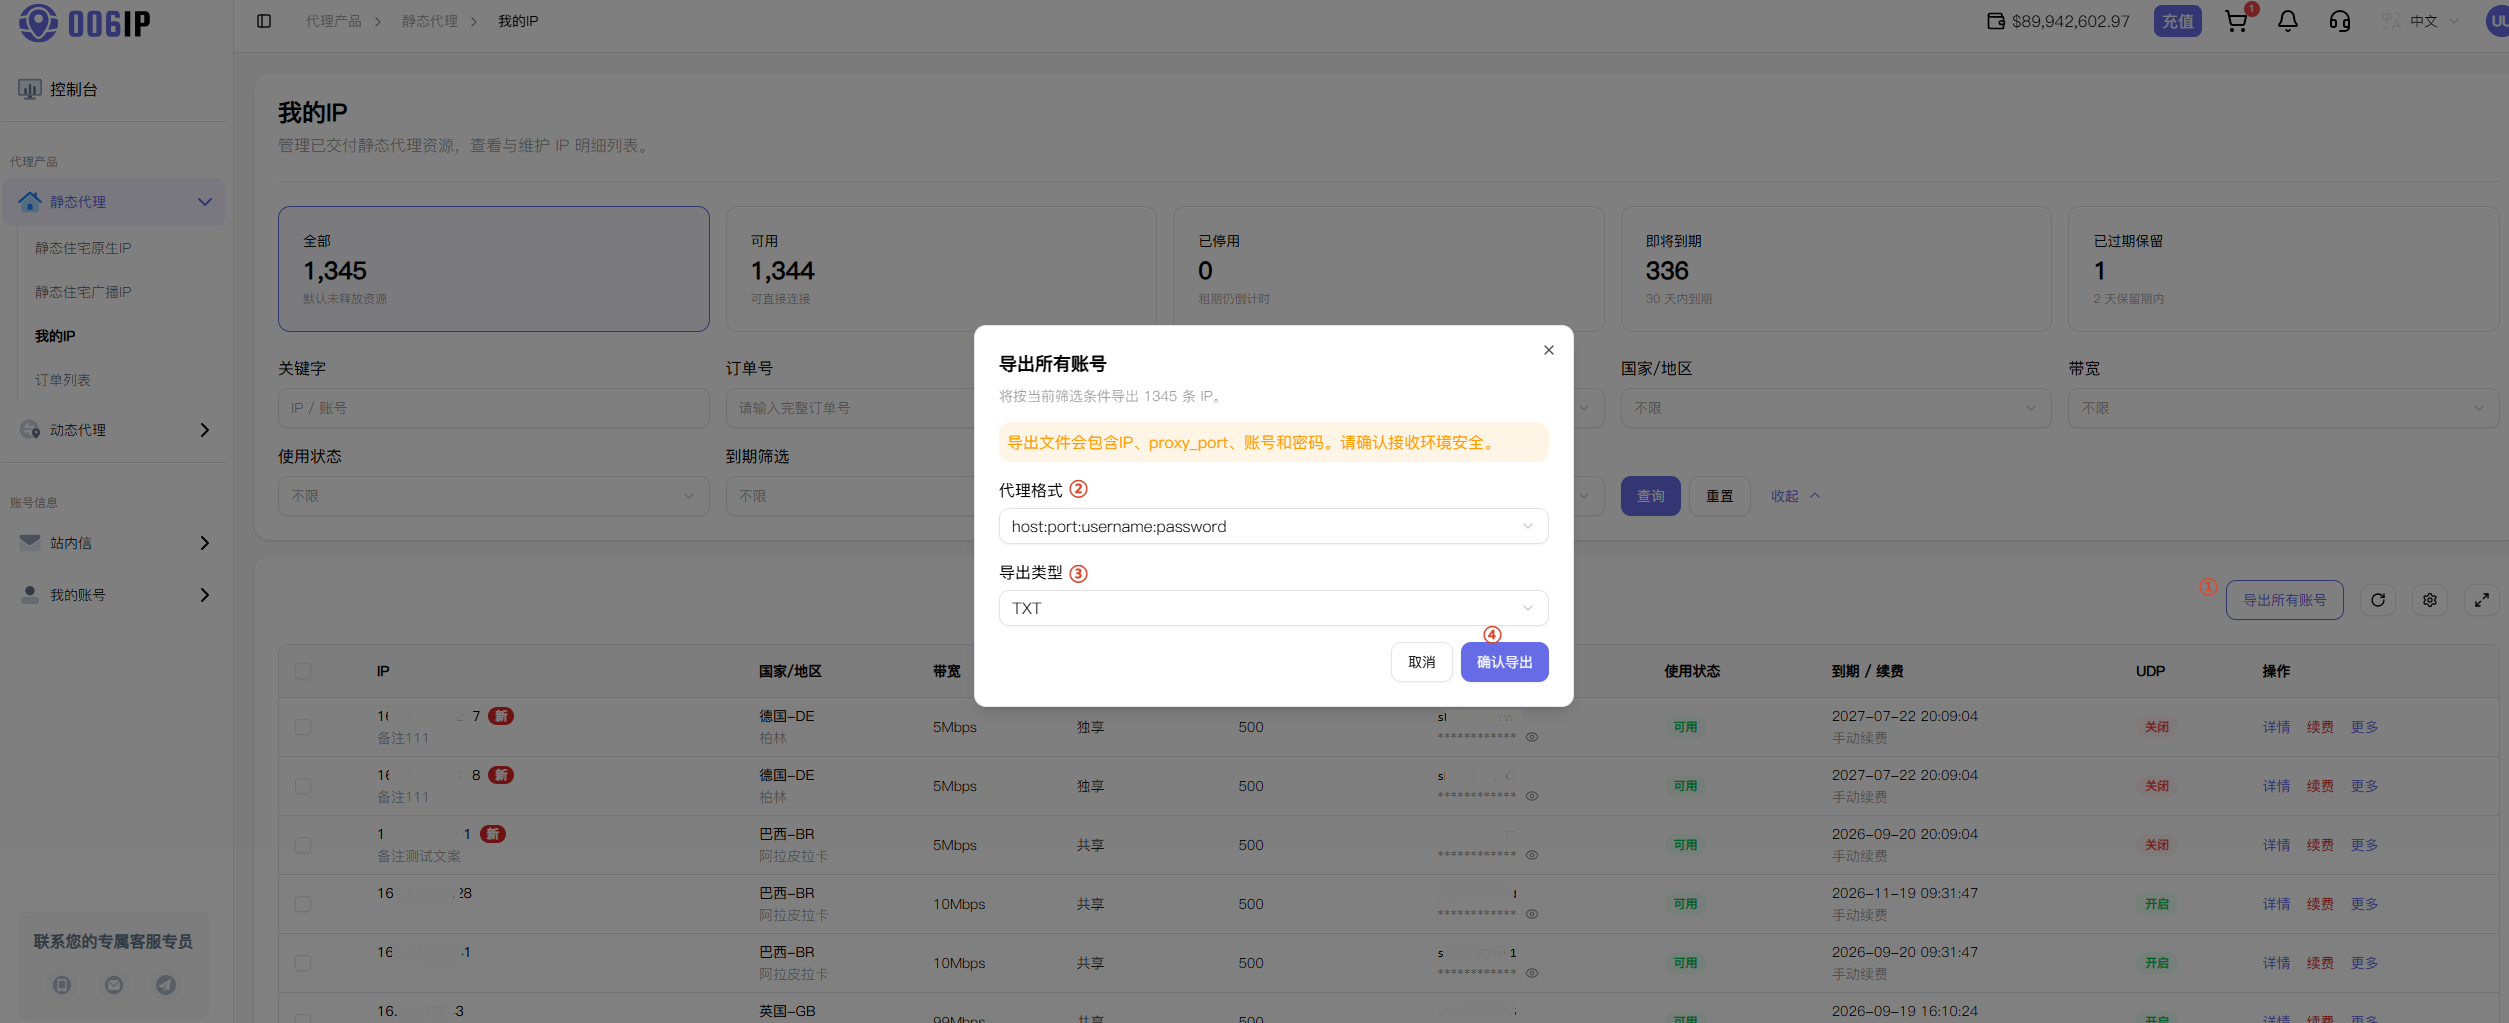This screenshot has width=2509, height=1023.
Task: Open 静态住宅原生IP menu item
Action: point(83,248)
